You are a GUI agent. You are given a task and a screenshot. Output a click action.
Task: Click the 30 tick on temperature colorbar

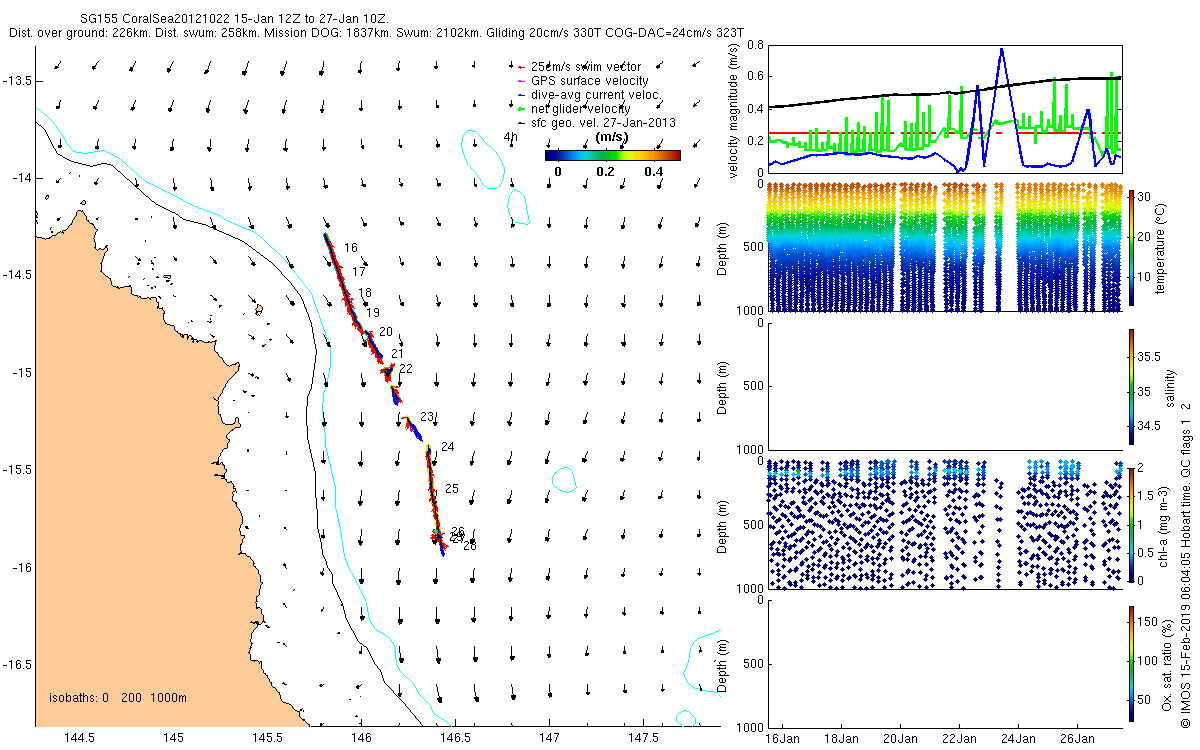tap(1145, 196)
